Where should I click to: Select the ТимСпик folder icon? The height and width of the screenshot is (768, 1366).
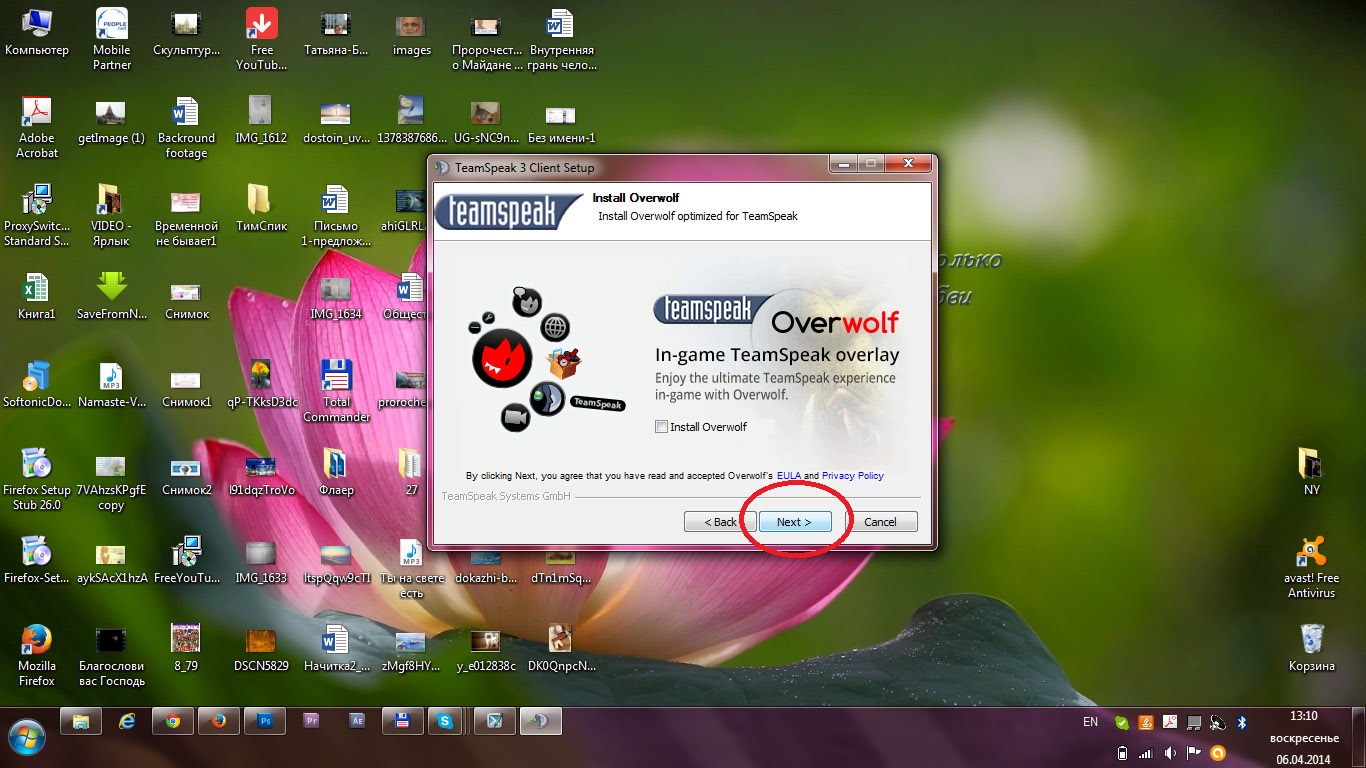click(x=261, y=208)
